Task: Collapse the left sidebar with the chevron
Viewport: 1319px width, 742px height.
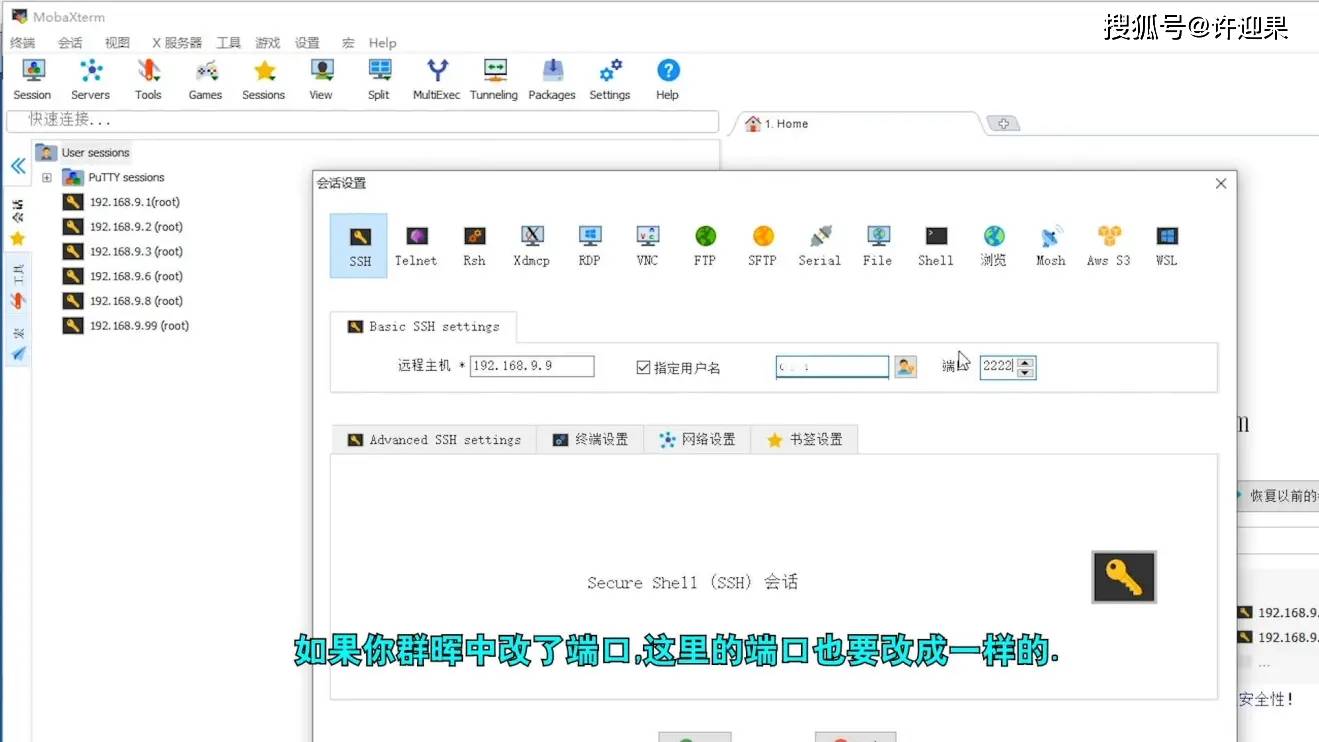Action: pyautogui.click(x=18, y=166)
